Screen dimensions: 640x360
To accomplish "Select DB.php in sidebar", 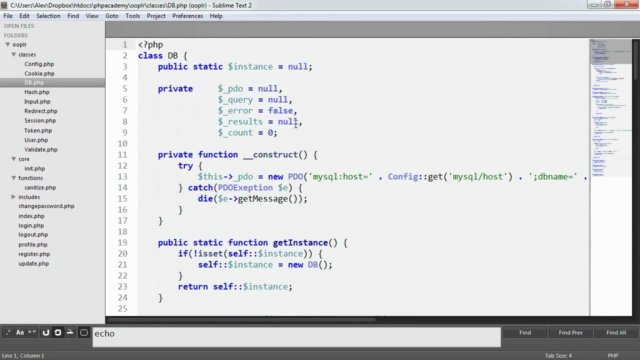I will click(x=34, y=82).
